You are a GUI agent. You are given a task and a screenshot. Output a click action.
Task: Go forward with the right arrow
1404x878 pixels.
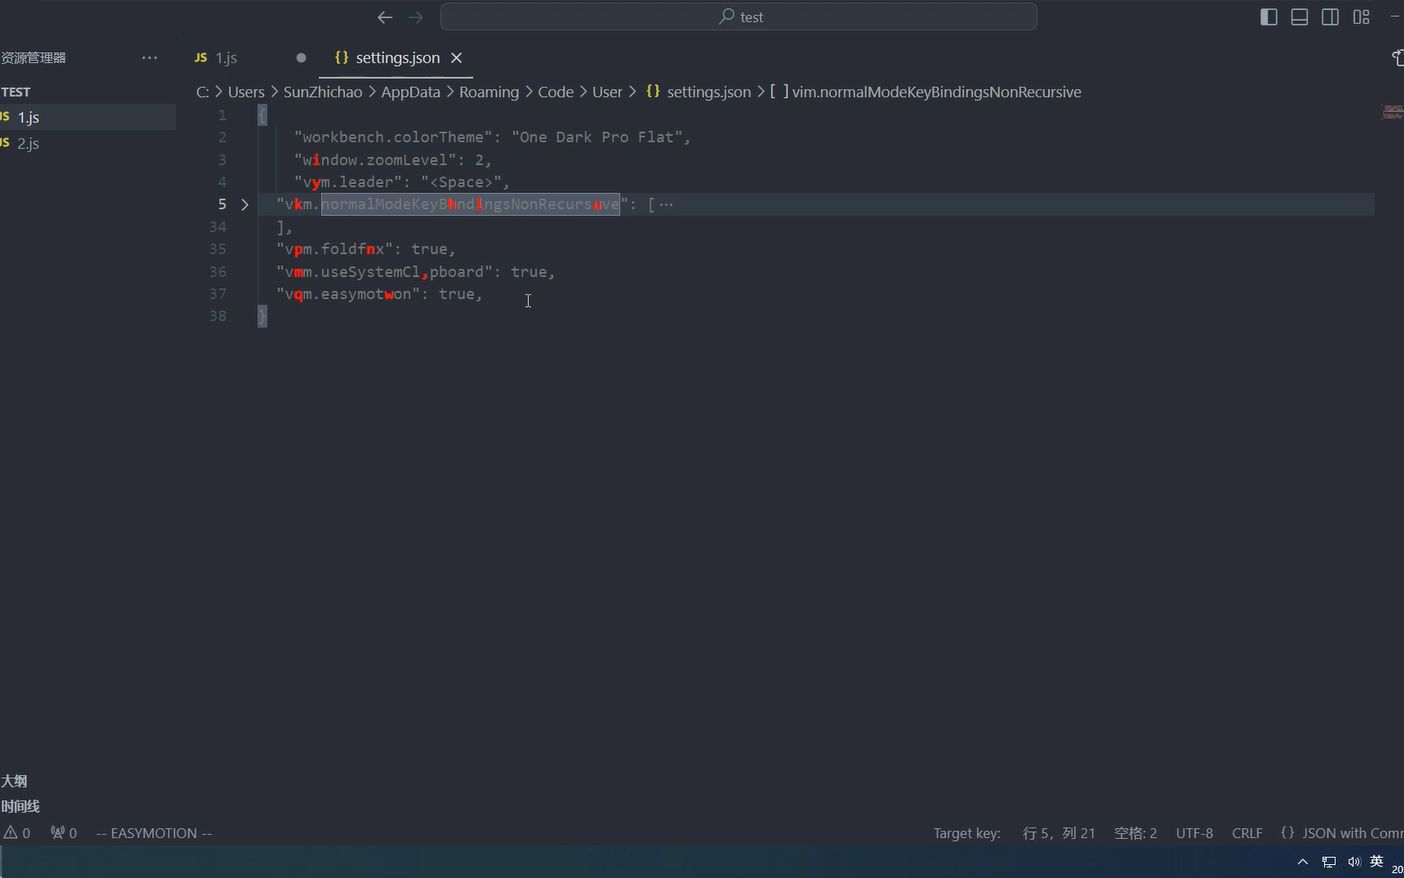pos(416,17)
